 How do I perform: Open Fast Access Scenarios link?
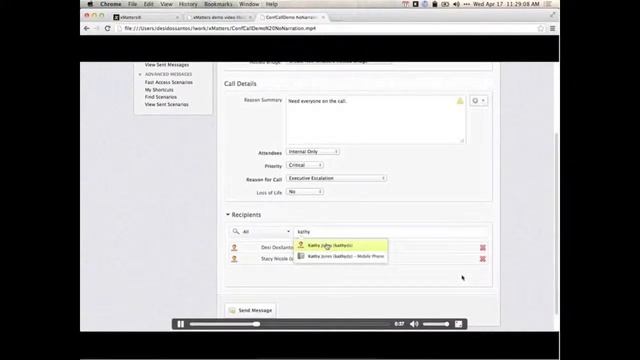[x=169, y=82]
